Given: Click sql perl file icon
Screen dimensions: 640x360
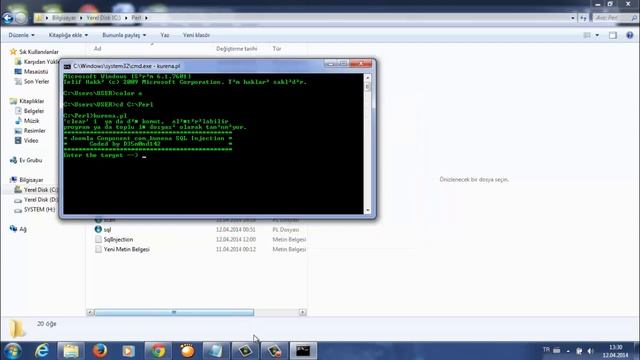Looking at the screenshot, I should tap(98, 229).
